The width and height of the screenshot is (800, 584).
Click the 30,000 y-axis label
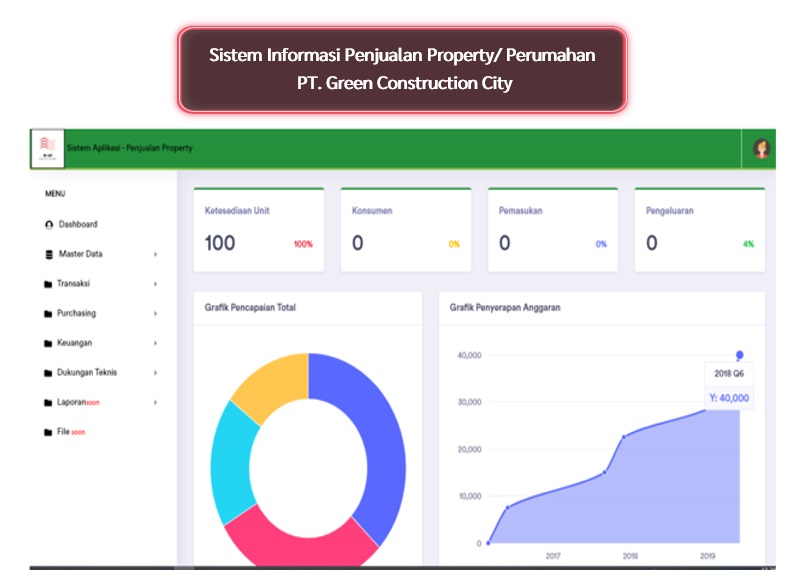469,402
